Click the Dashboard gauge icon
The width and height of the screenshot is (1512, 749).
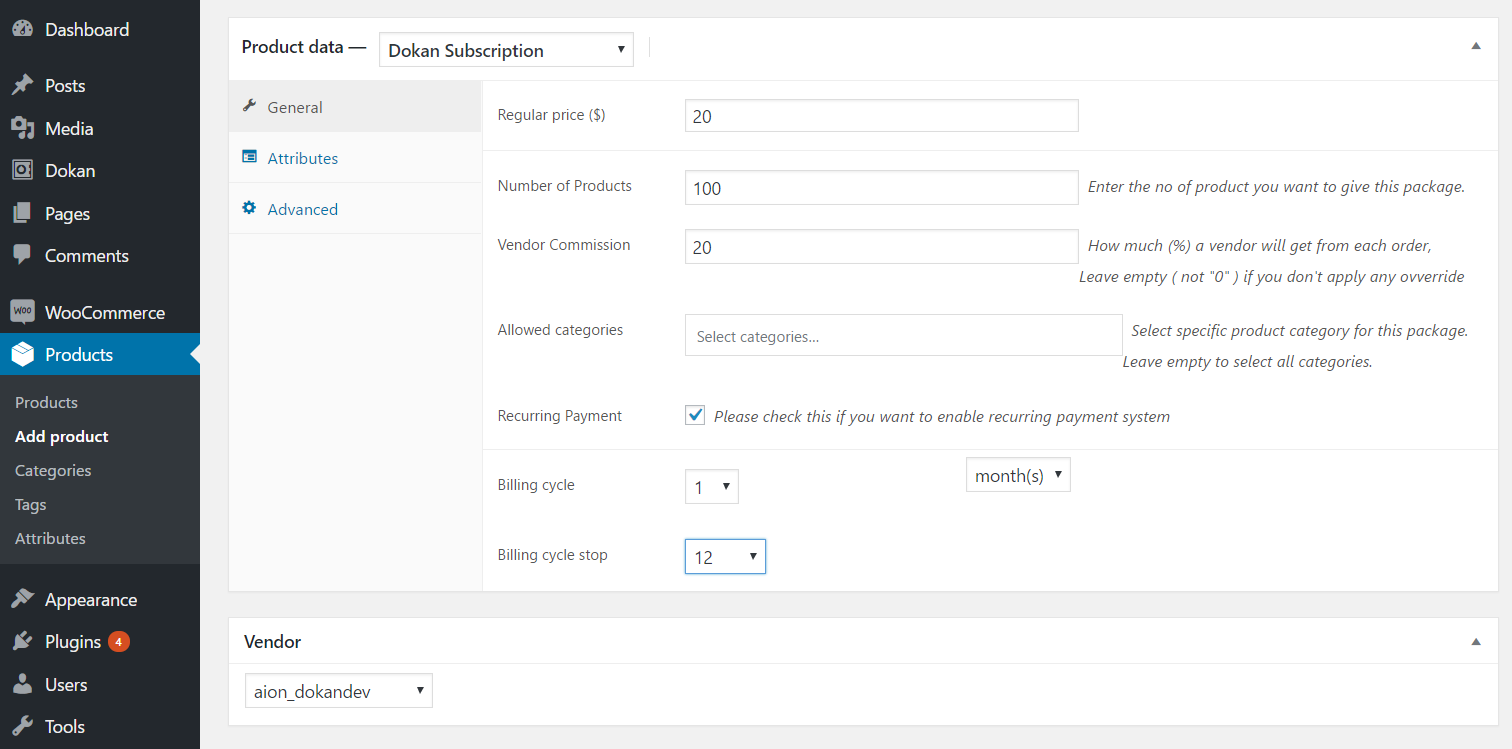coord(22,29)
